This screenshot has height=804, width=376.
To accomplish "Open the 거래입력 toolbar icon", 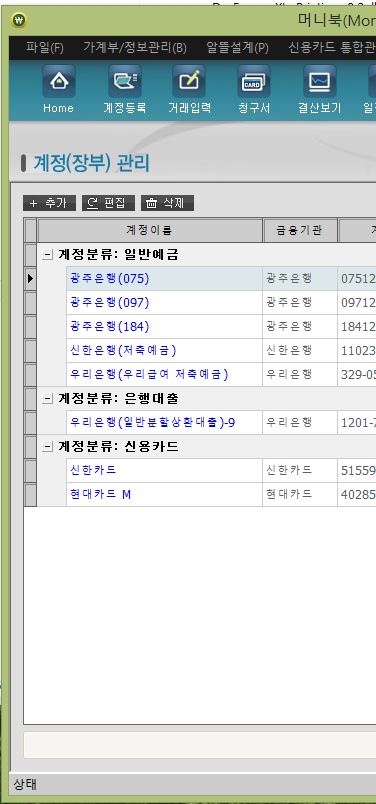I will pos(189,89).
